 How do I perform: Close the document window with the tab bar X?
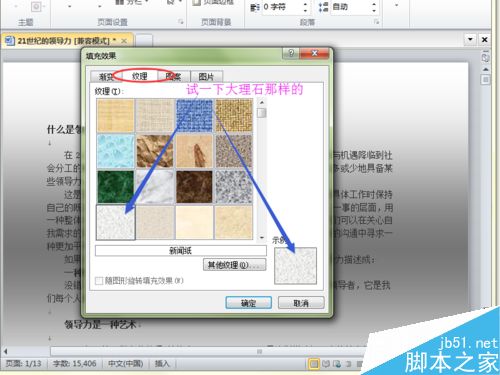coord(484,39)
